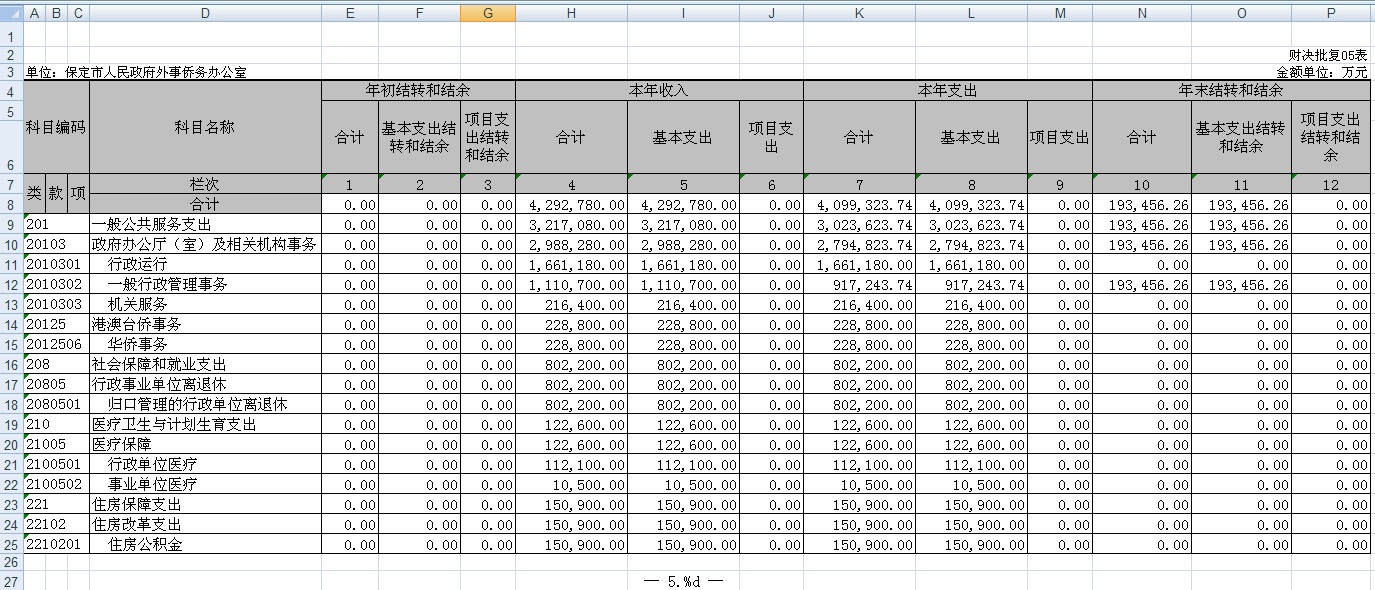Select the 年初结转和结余 merged header
Screen dimensions: 1375x590
pyautogui.click(x=418, y=91)
